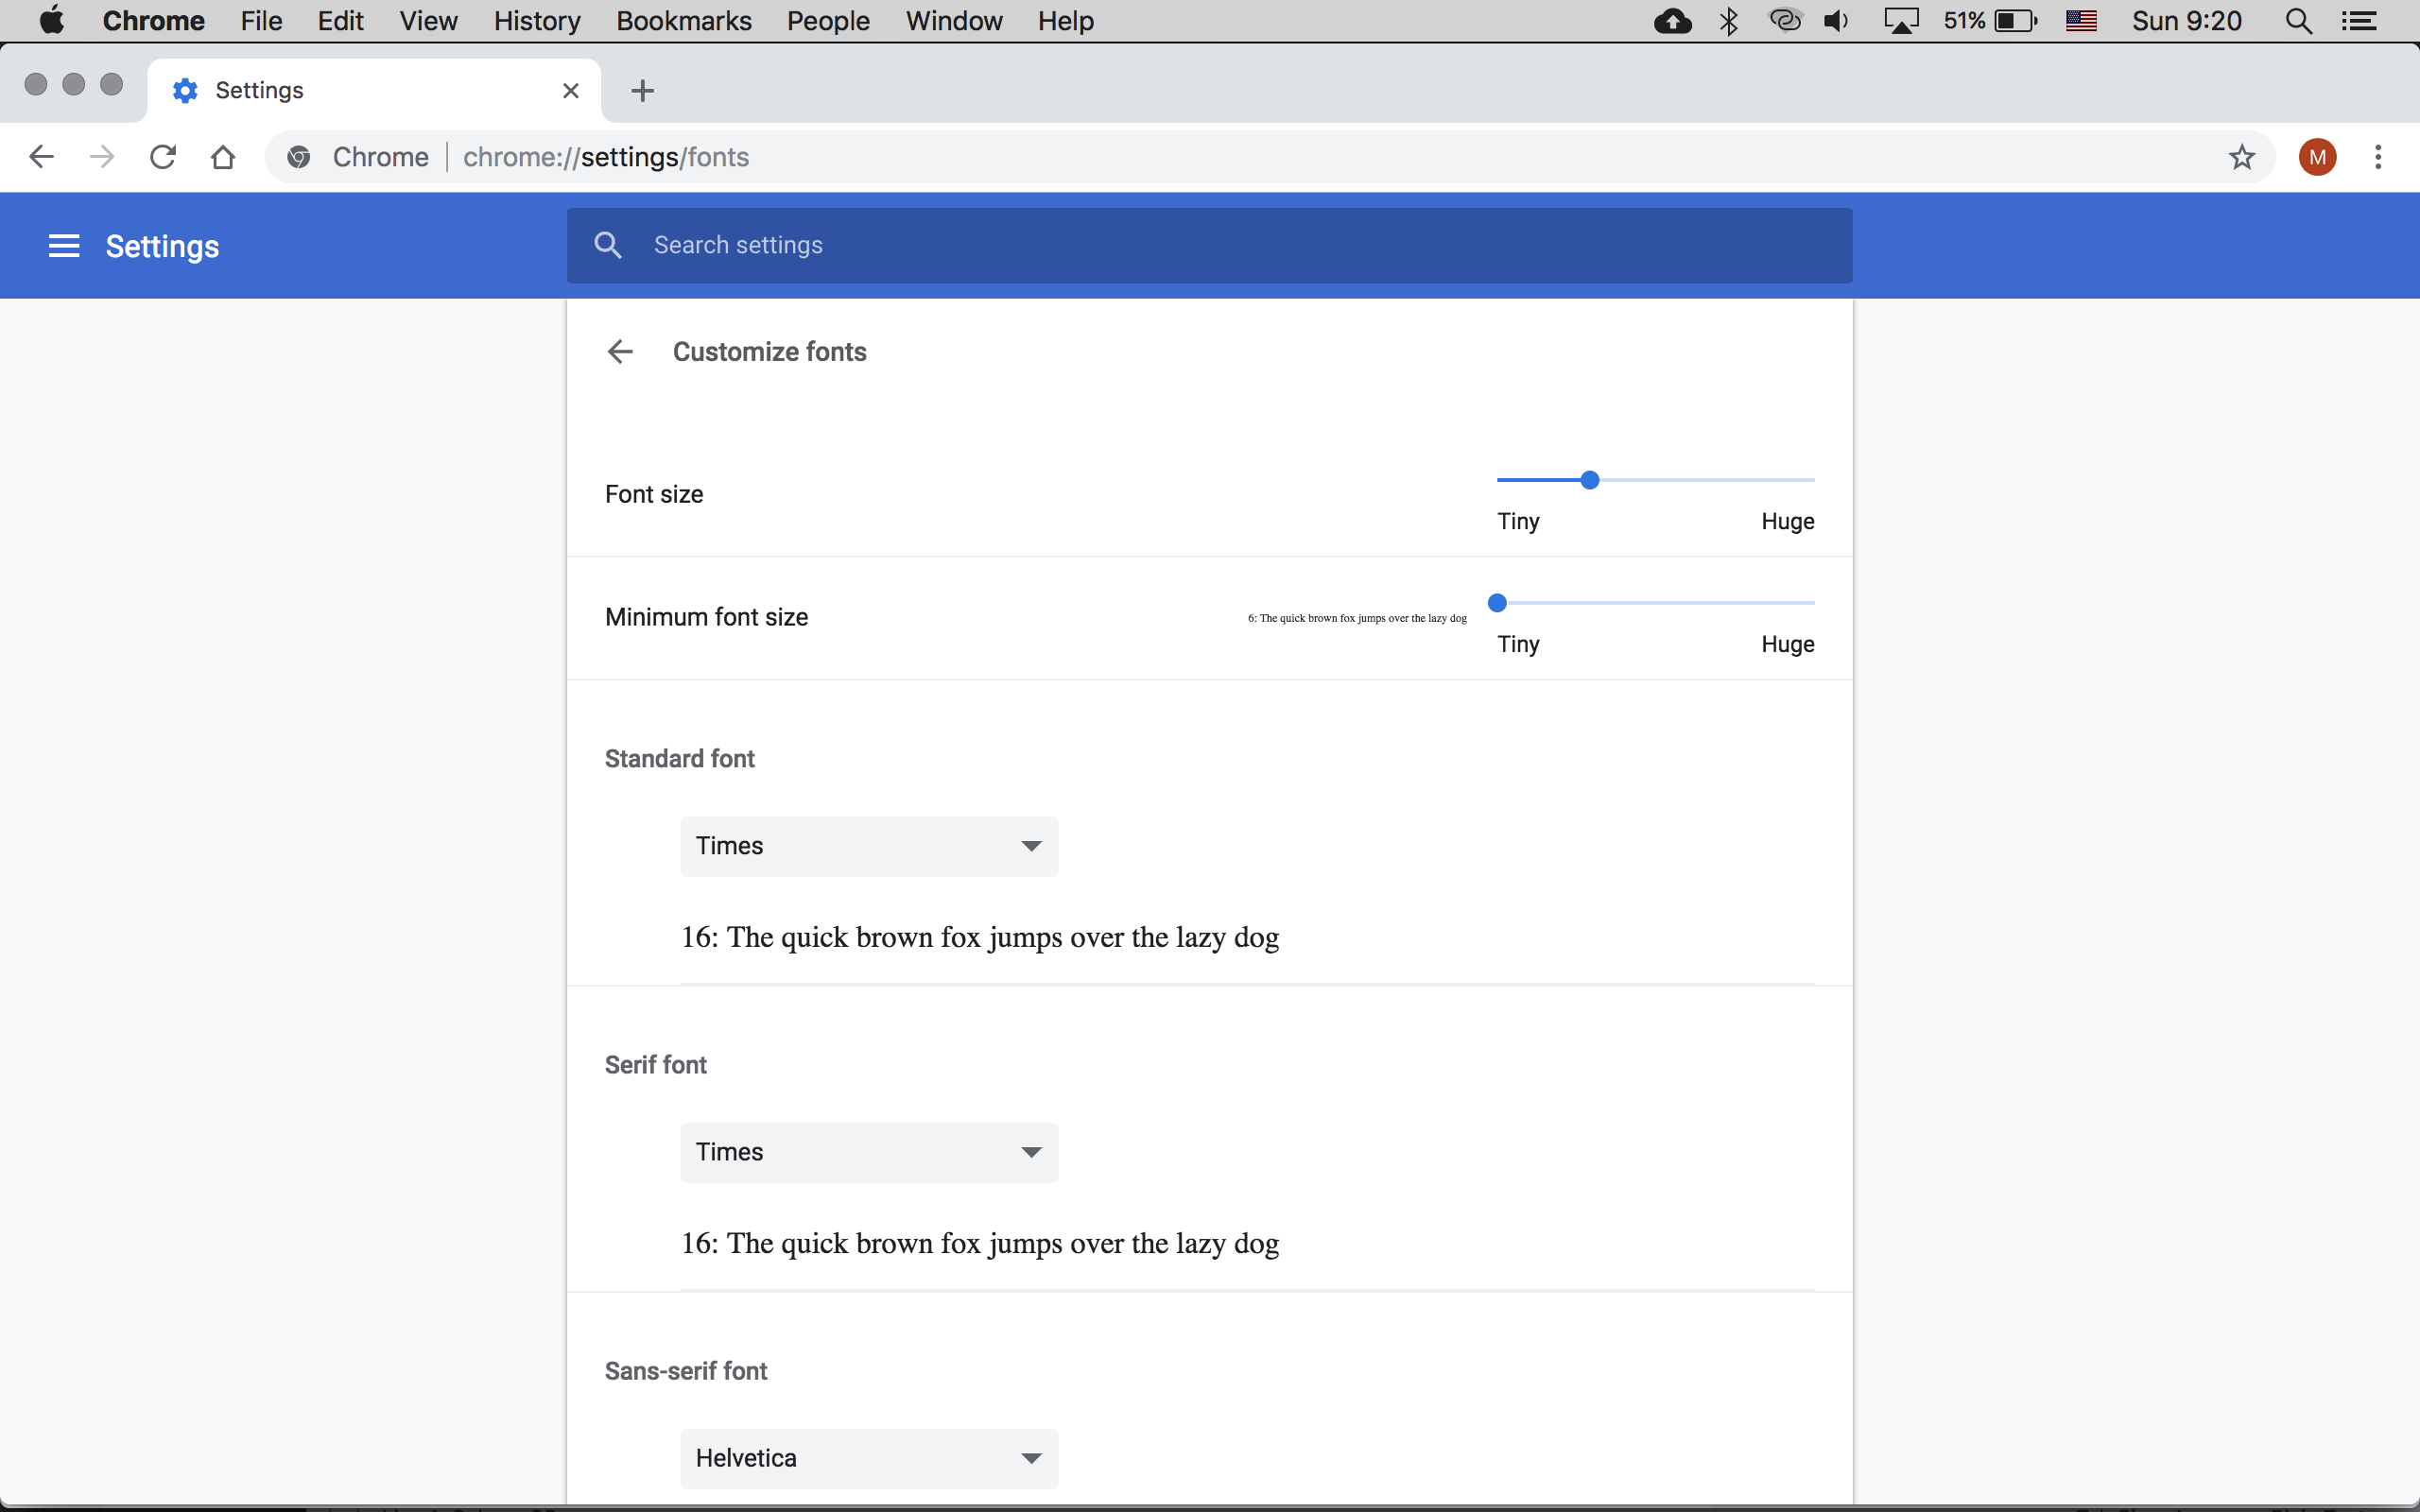
Task: Expand the Standard font Times dropdown
Action: coord(868,846)
